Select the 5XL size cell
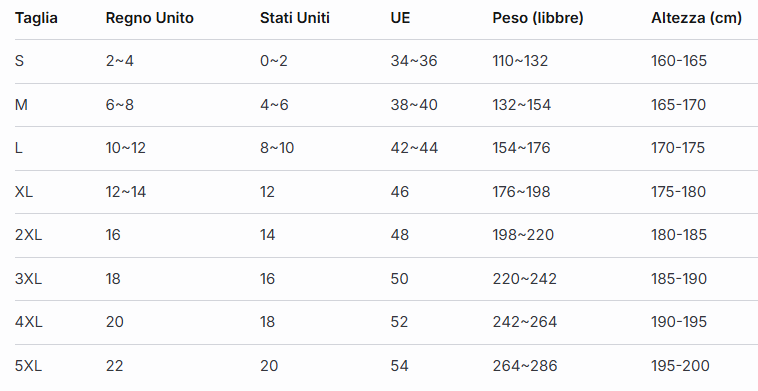Screen dimensions: 758x391 [x=29, y=366]
